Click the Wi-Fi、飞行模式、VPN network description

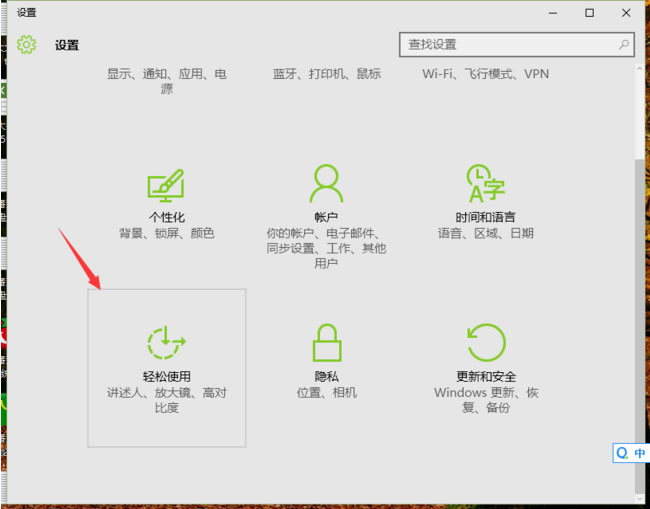pyautogui.click(x=485, y=74)
